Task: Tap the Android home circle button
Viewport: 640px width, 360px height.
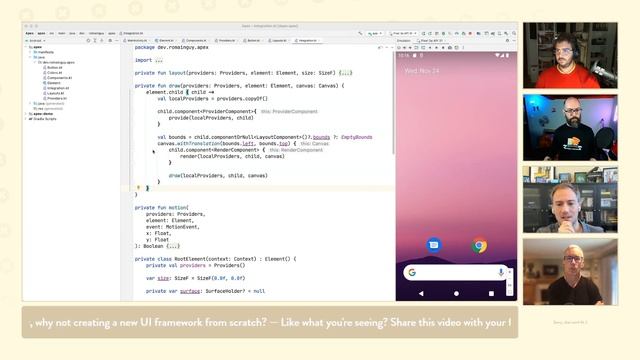Action: [x=456, y=293]
